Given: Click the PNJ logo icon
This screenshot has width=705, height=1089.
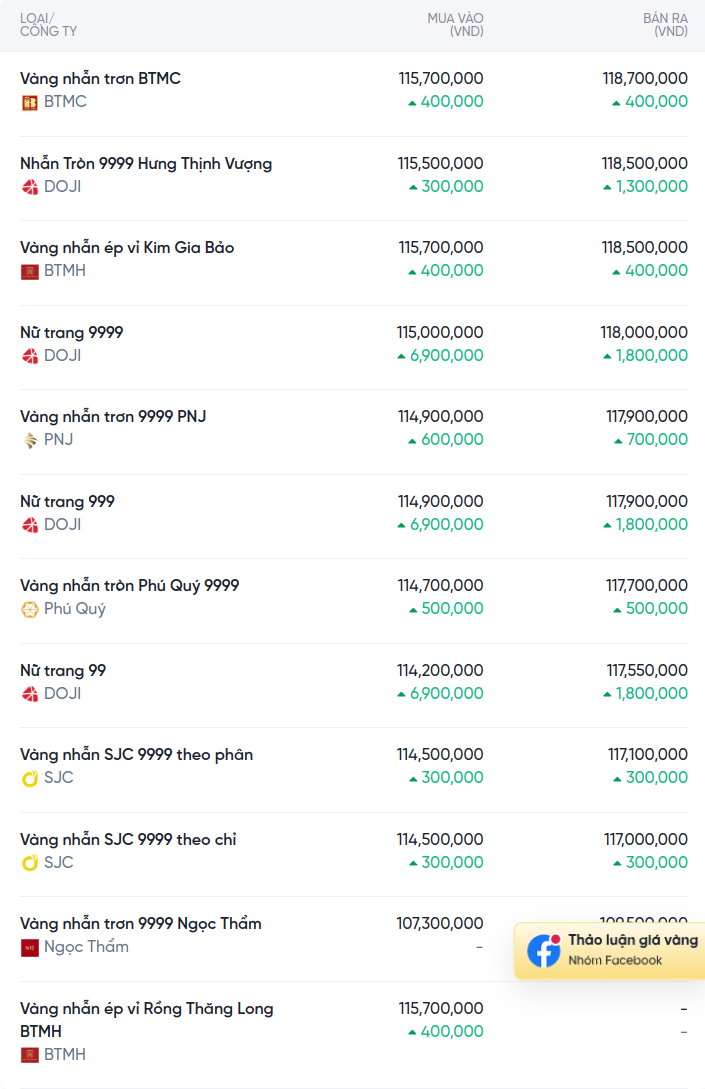Looking at the screenshot, I should (x=30, y=440).
